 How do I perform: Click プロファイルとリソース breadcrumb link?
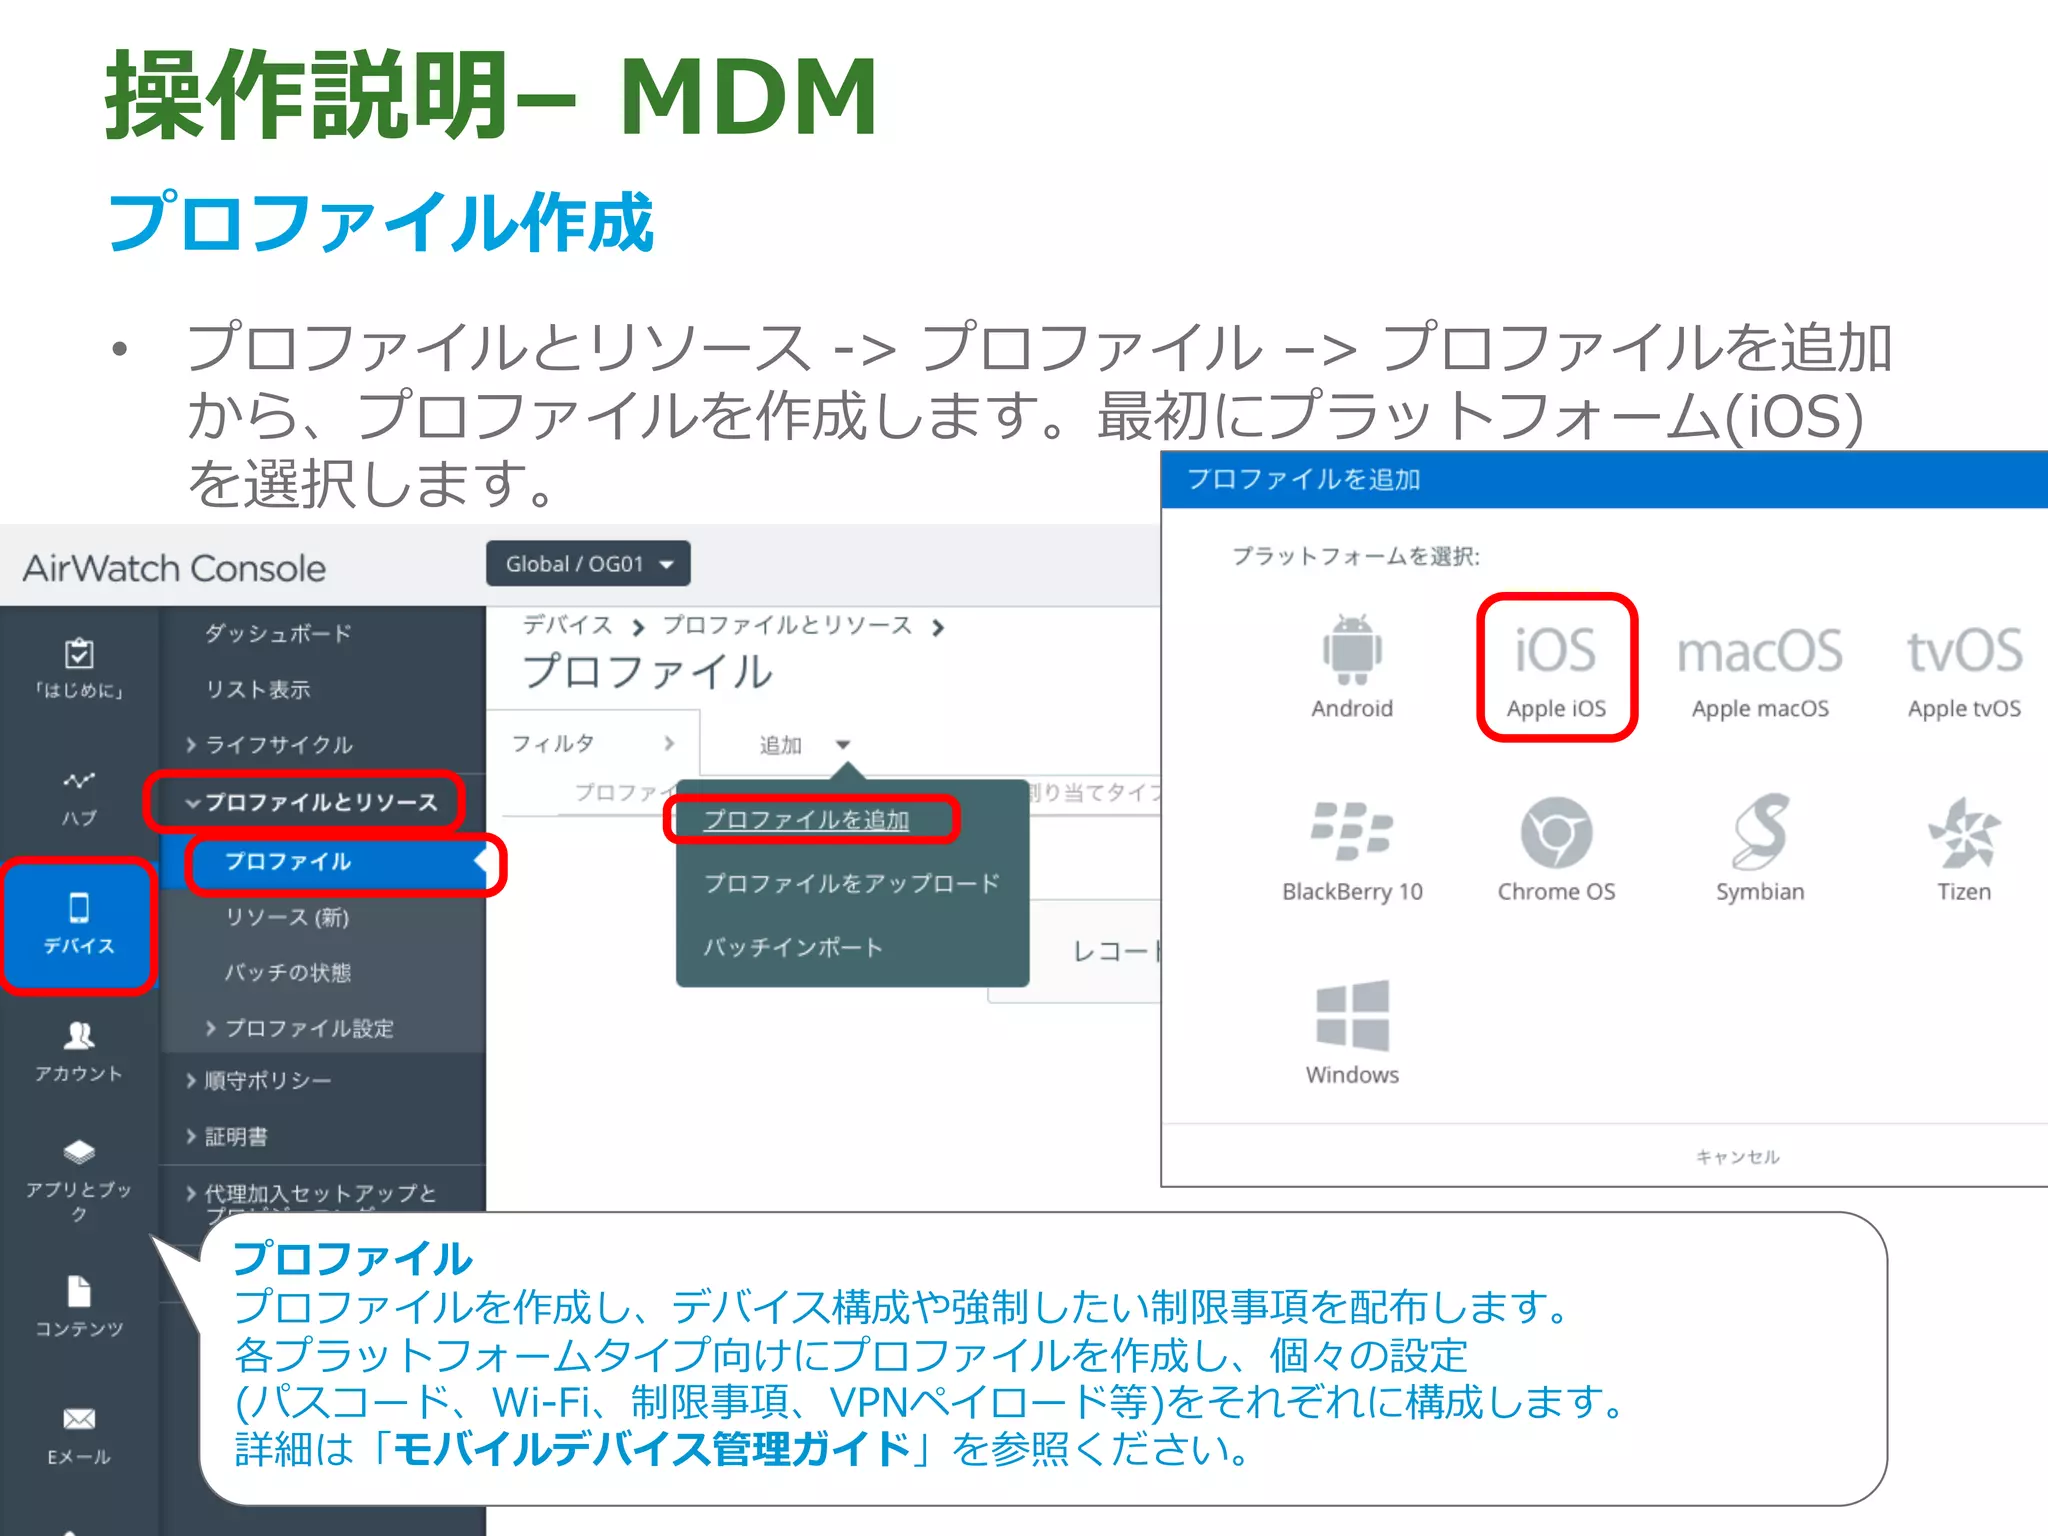pyautogui.click(x=787, y=625)
